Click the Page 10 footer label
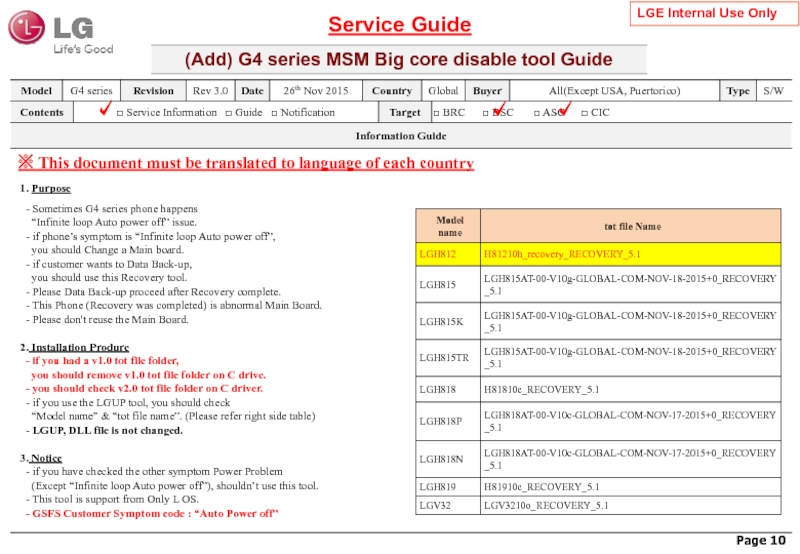The height and width of the screenshot is (554, 800). [761, 540]
